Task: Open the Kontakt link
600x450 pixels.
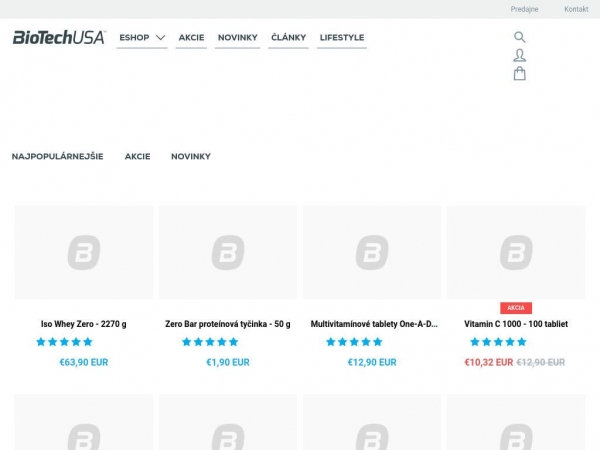Action: point(576,9)
